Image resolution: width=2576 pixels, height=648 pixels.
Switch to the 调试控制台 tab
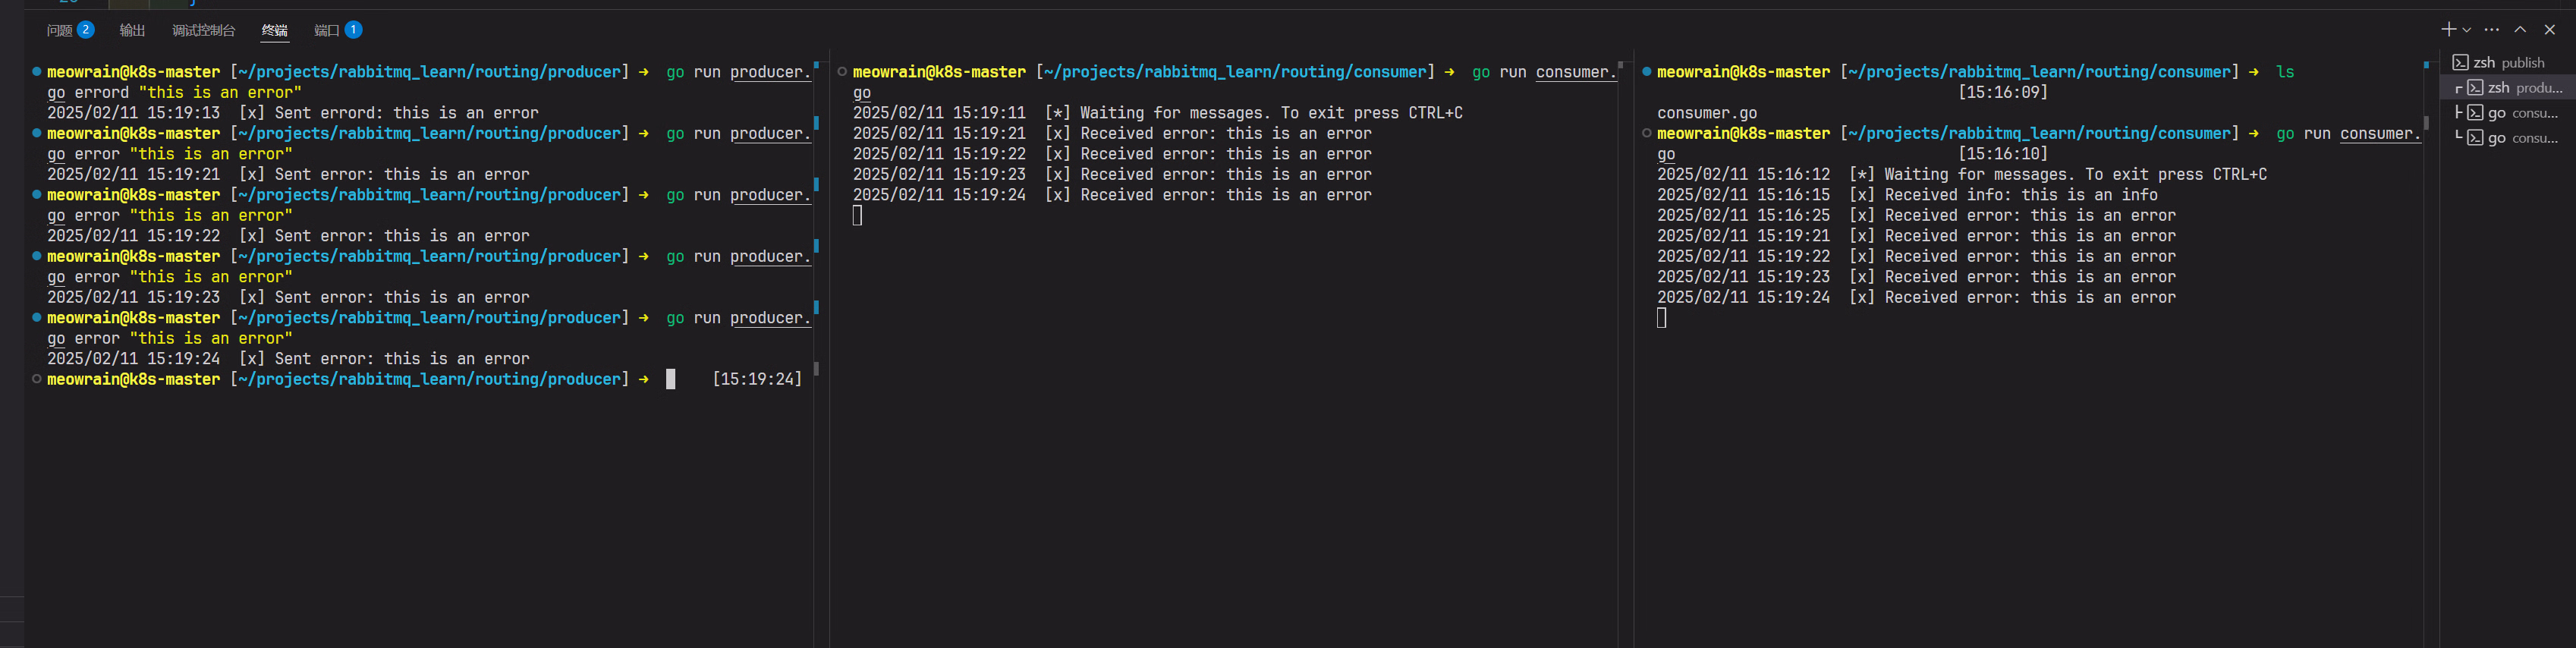[x=203, y=30]
